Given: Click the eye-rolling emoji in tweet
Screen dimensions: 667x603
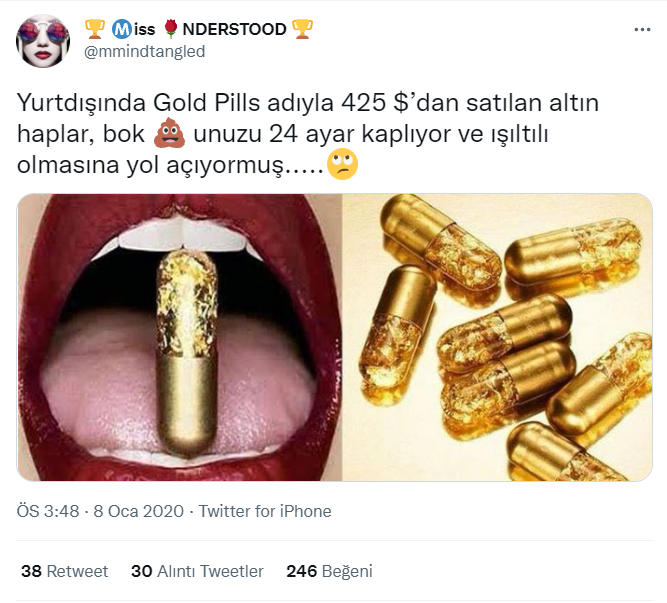Looking at the screenshot, I should (342, 165).
